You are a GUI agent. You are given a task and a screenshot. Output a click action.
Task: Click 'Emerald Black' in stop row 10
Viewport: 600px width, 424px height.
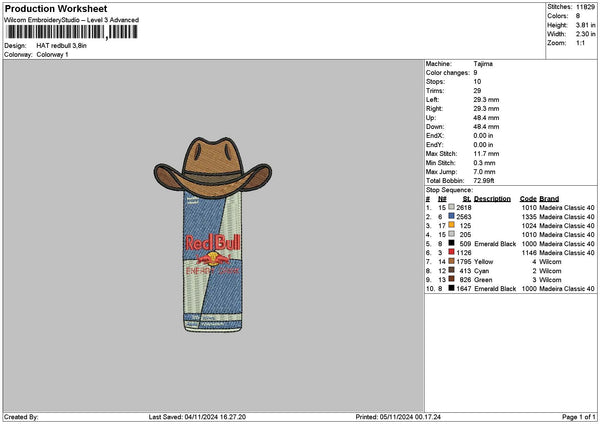(495, 289)
